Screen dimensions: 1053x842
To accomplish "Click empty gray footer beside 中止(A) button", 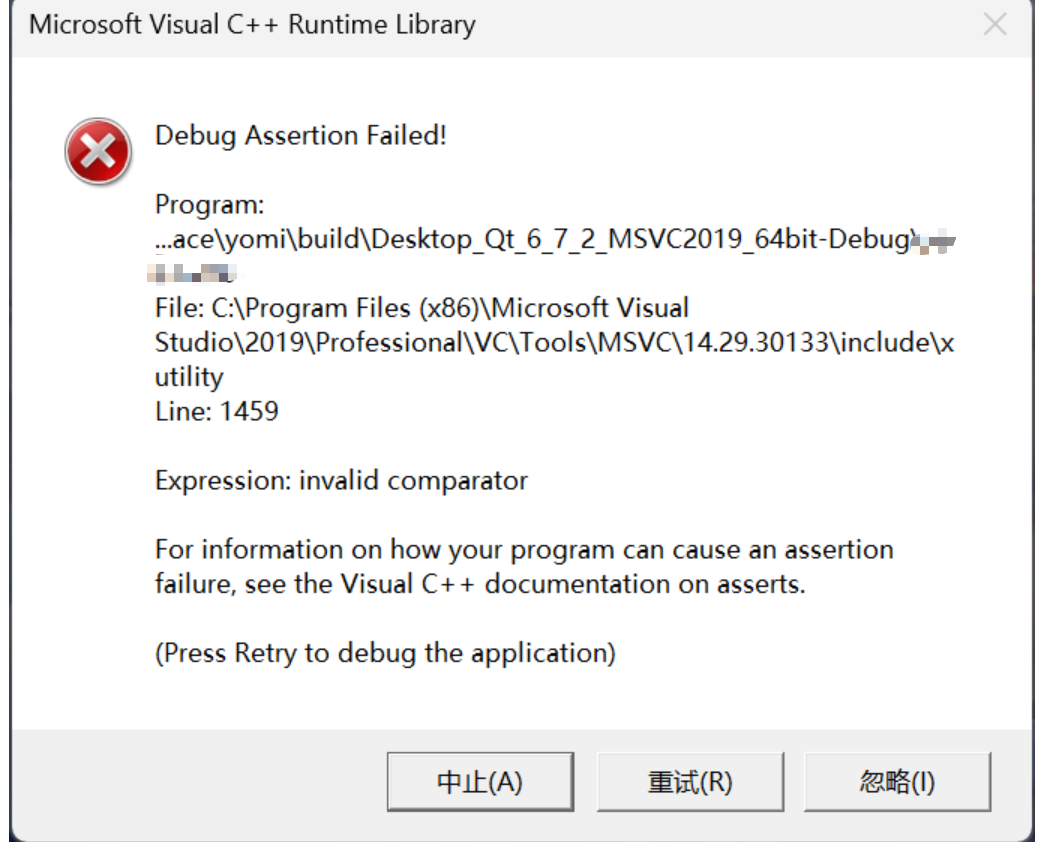I will 201,782.
